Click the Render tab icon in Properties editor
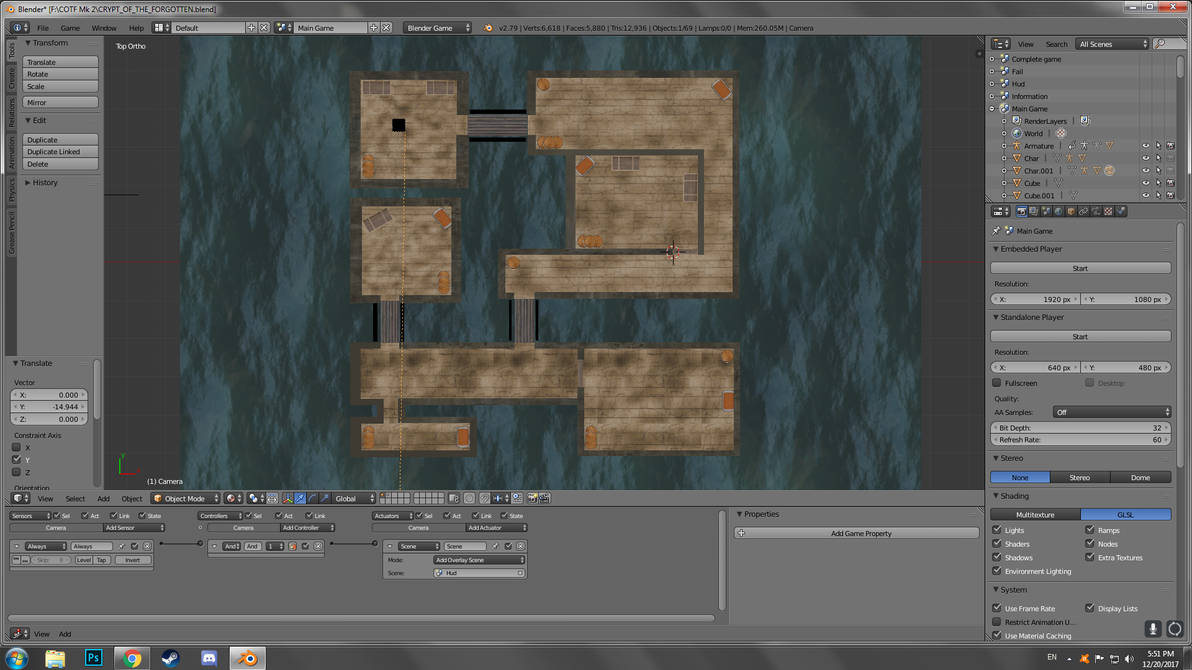 (1021, 210)
